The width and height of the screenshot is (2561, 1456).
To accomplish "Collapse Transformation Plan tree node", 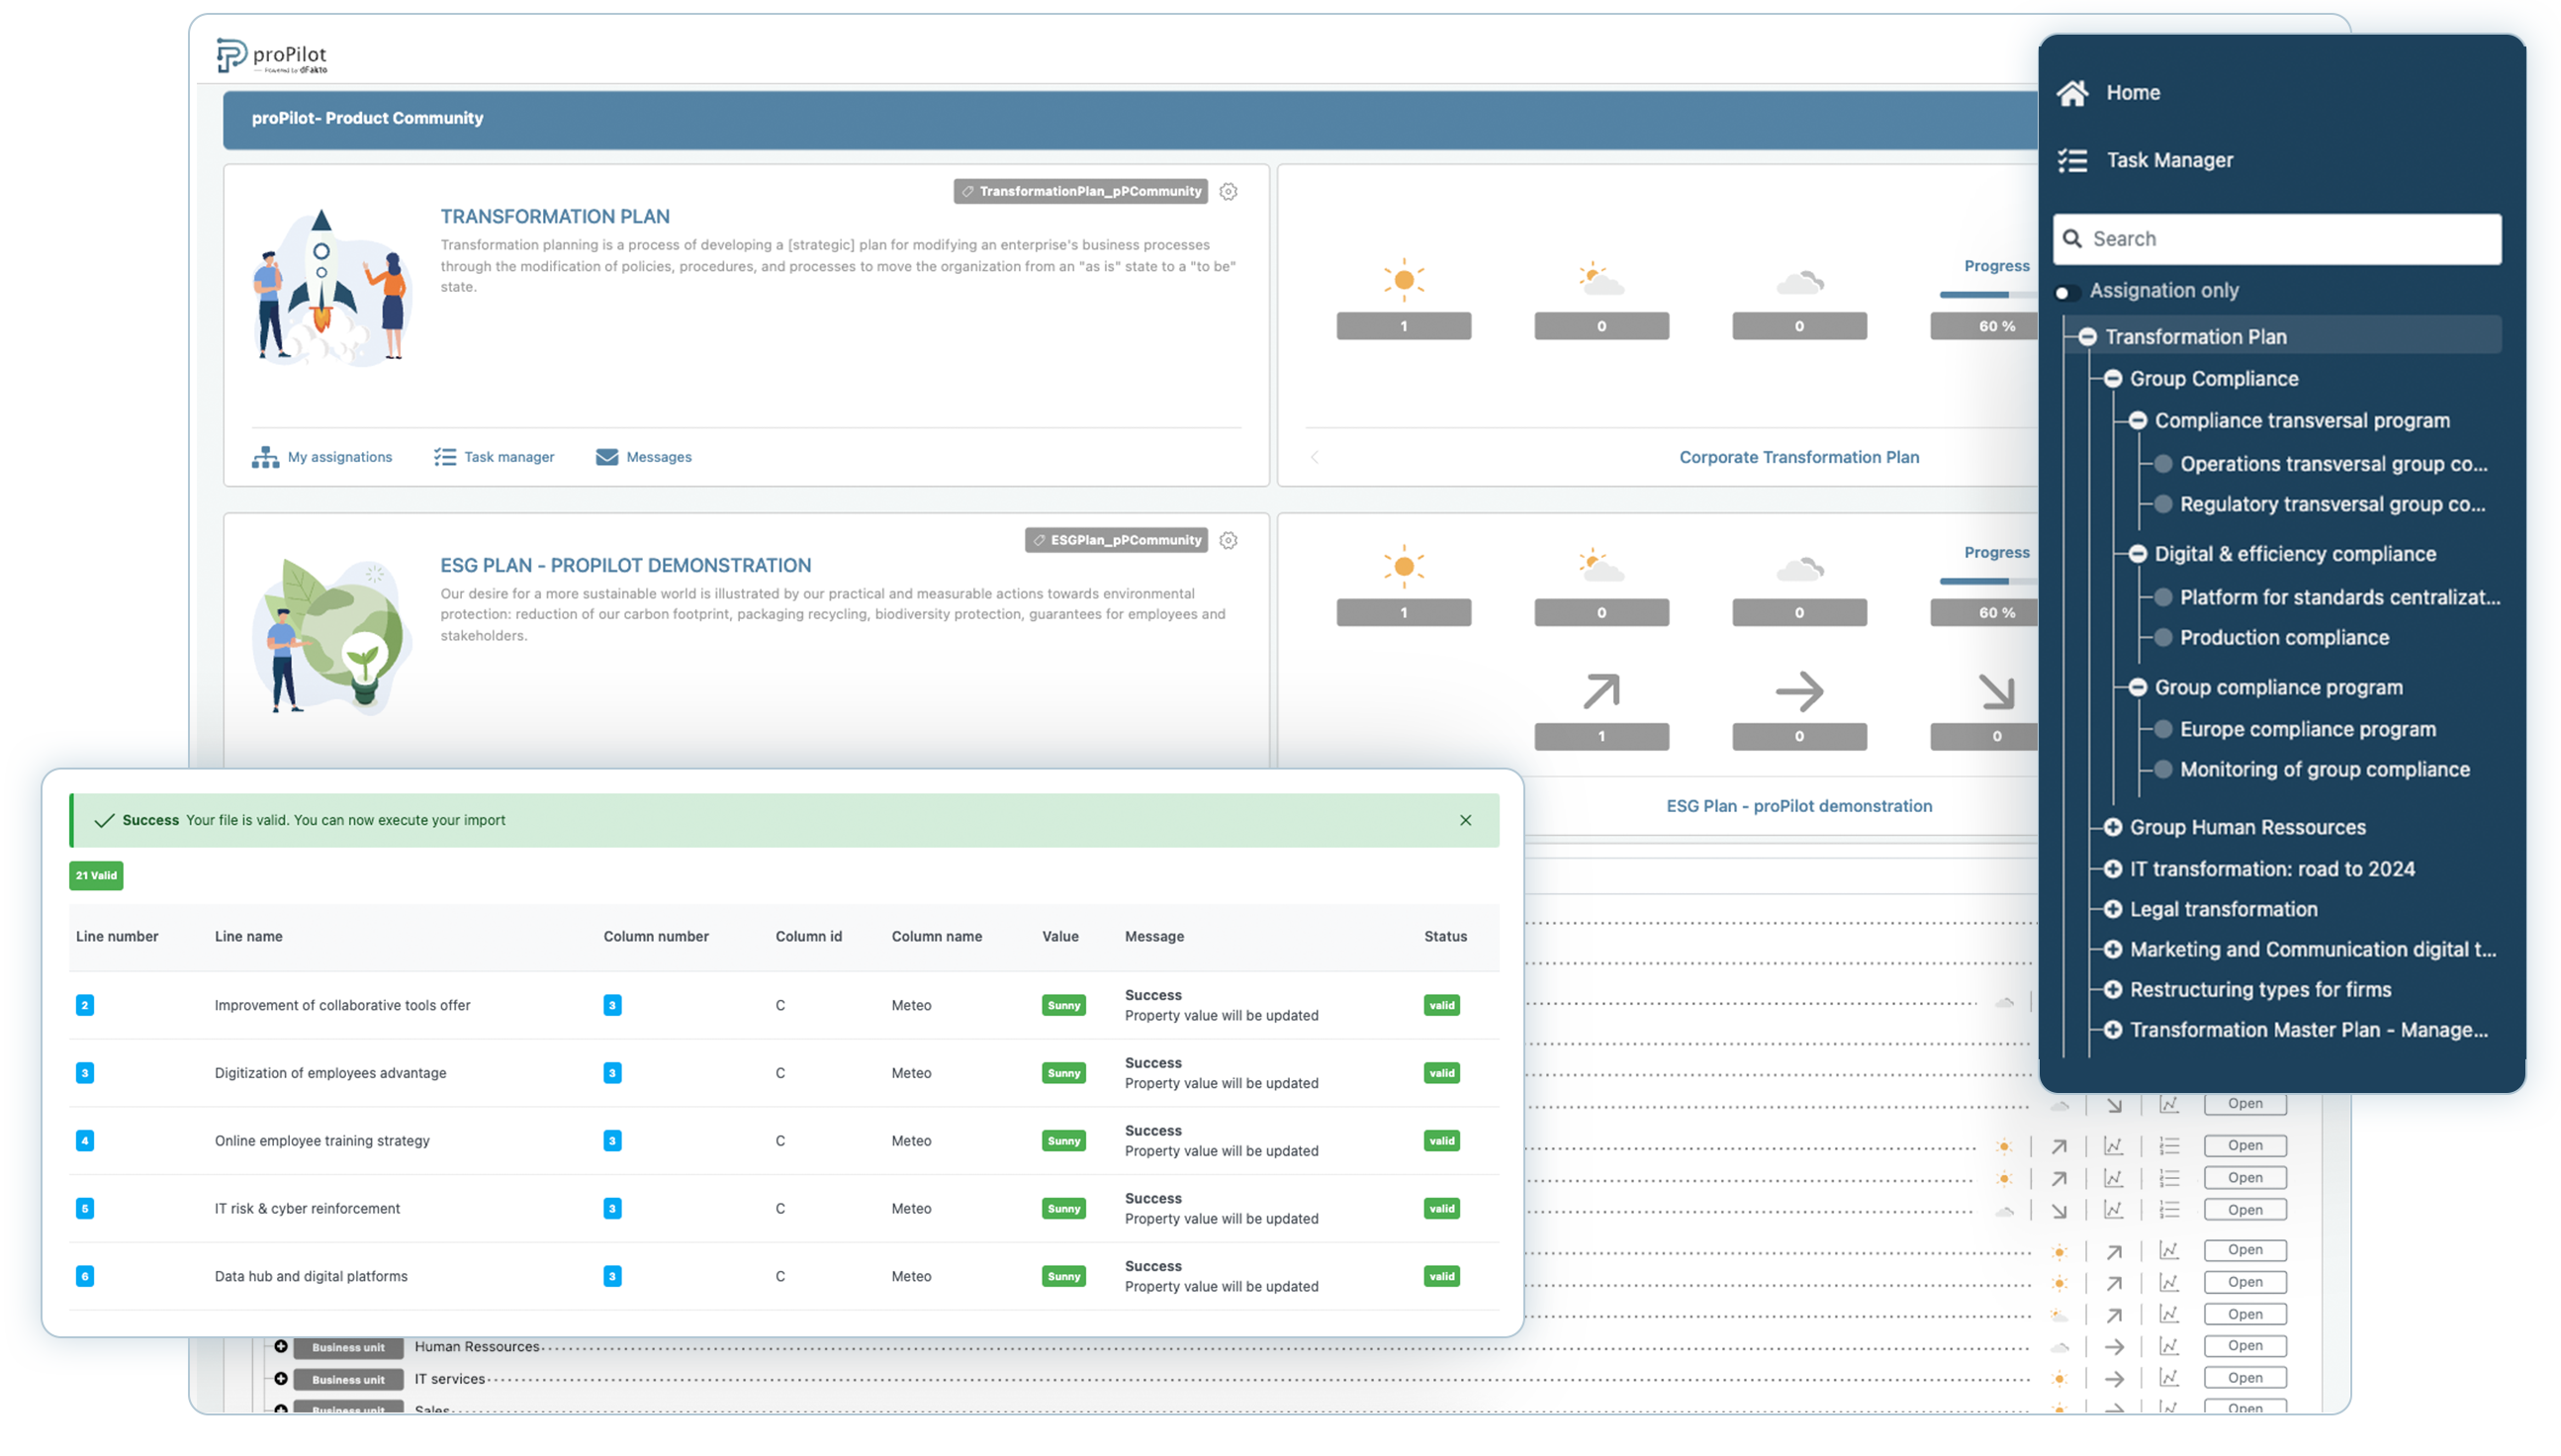I will 2087,337.
